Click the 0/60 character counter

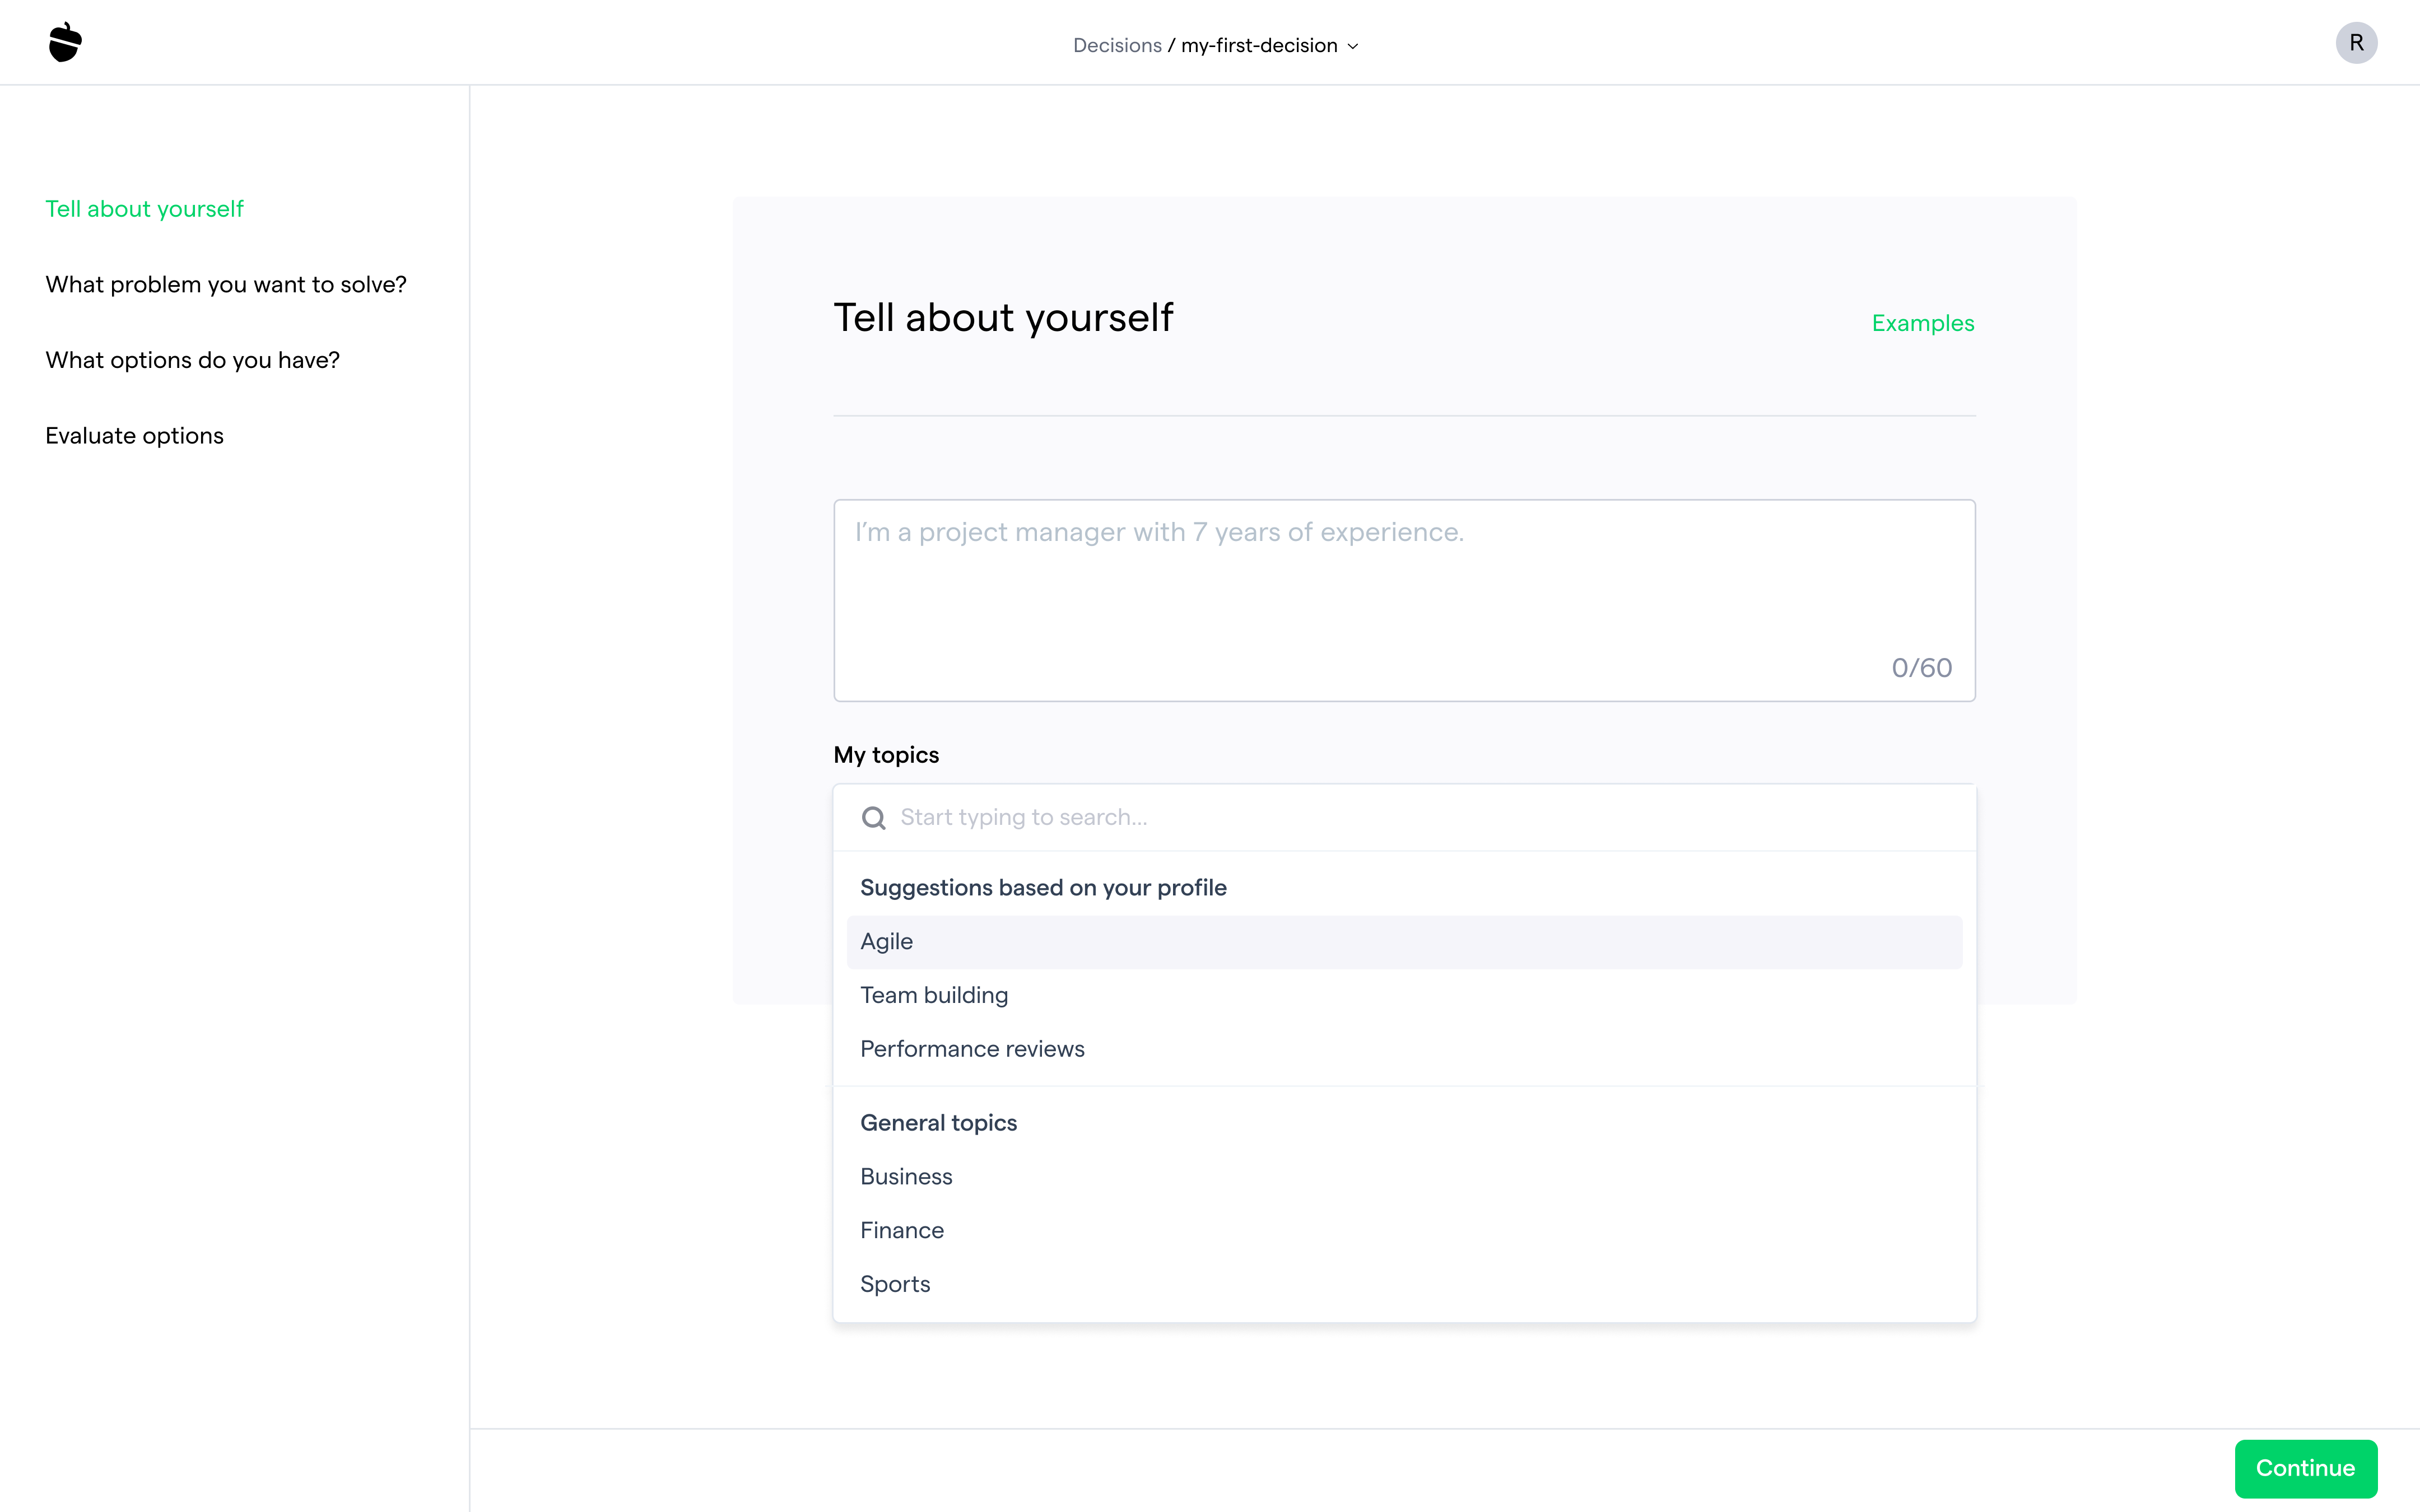(1921, 668)
